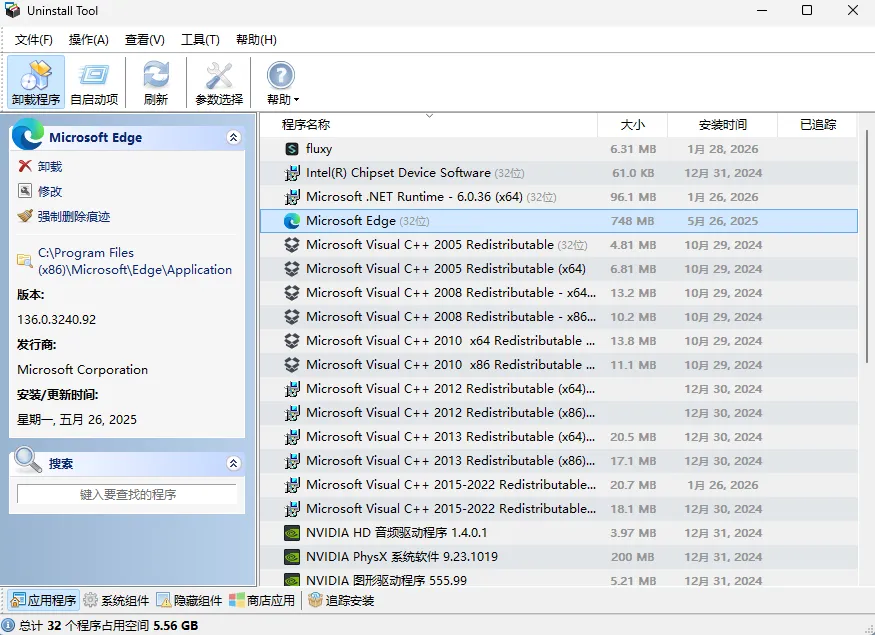
Task: Open the 帮助(H) menu
Action: 256,40
